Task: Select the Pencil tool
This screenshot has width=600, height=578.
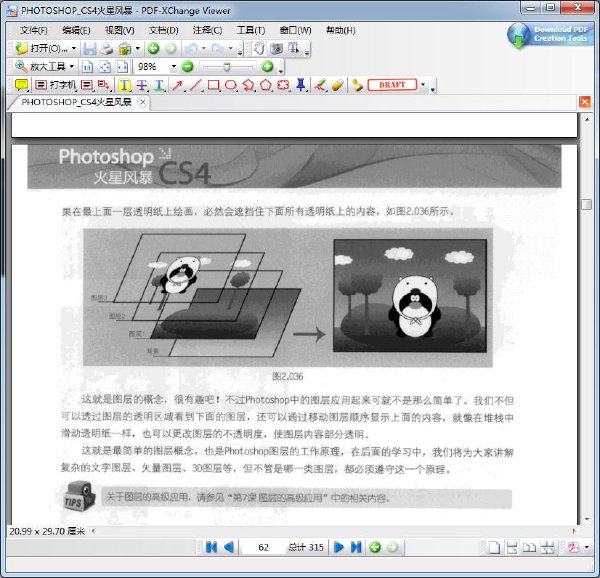Action: click(320, 85)
